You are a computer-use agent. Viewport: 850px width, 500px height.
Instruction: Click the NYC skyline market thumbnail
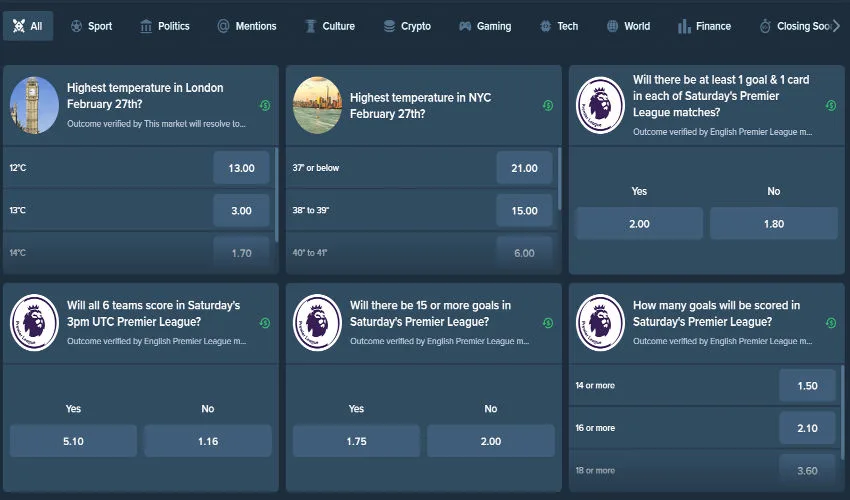[317, 105]
